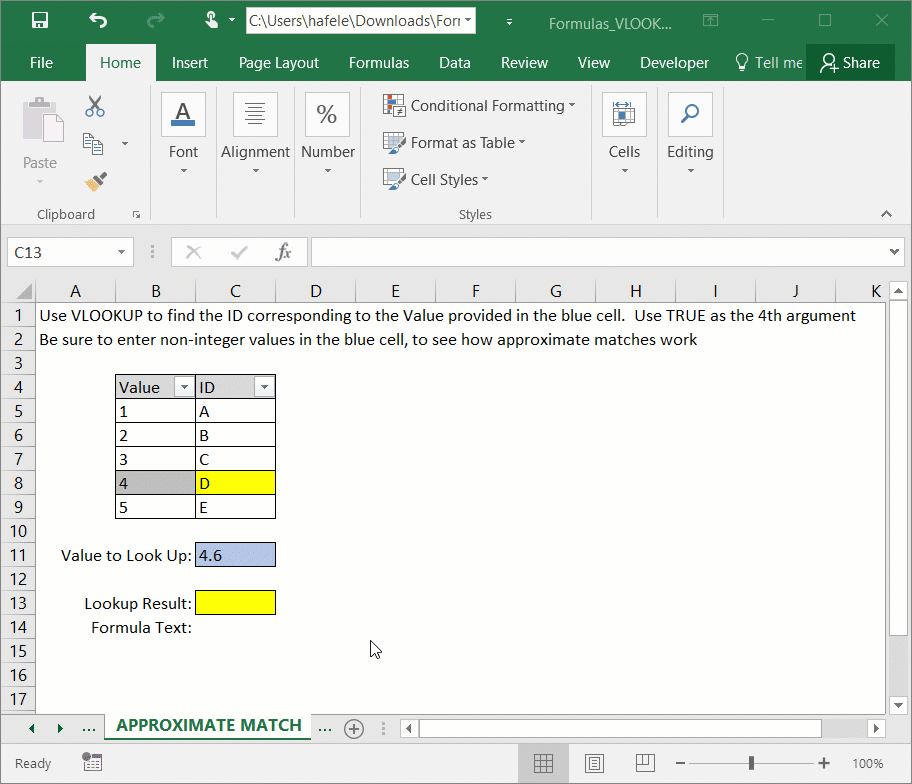Expand the Number group
The width and height of the screenshot is (912, 784).
(x=327, y=134)
